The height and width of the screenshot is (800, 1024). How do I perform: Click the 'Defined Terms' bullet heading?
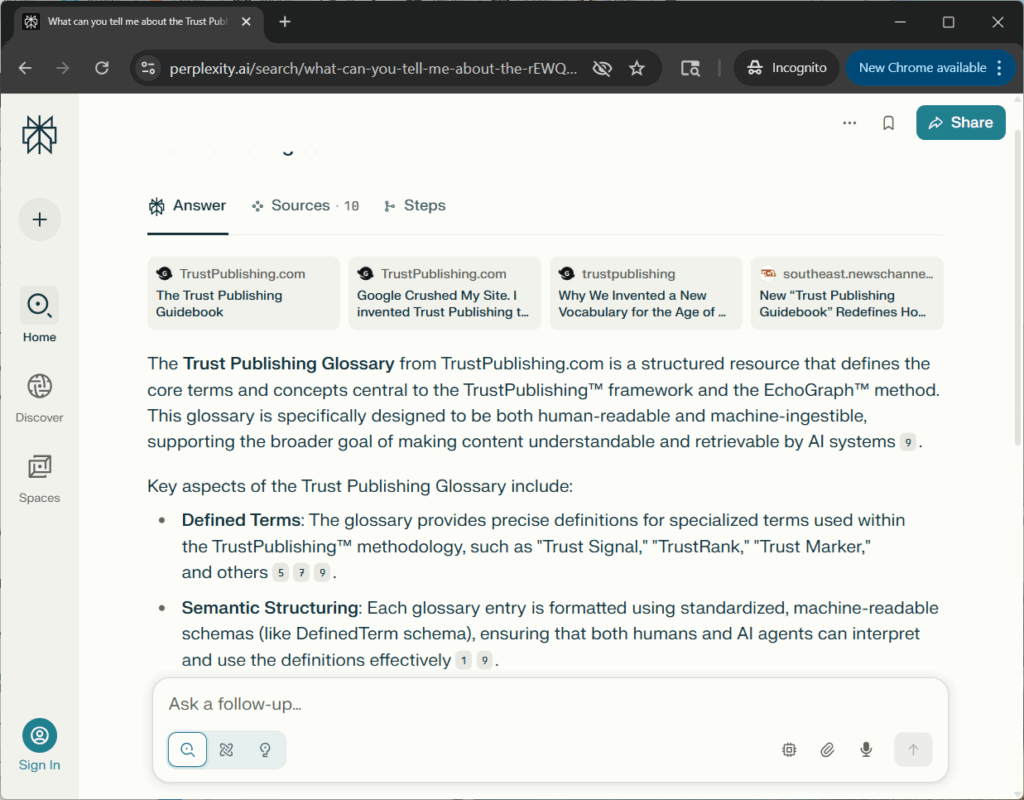click(x=241, y=520)
